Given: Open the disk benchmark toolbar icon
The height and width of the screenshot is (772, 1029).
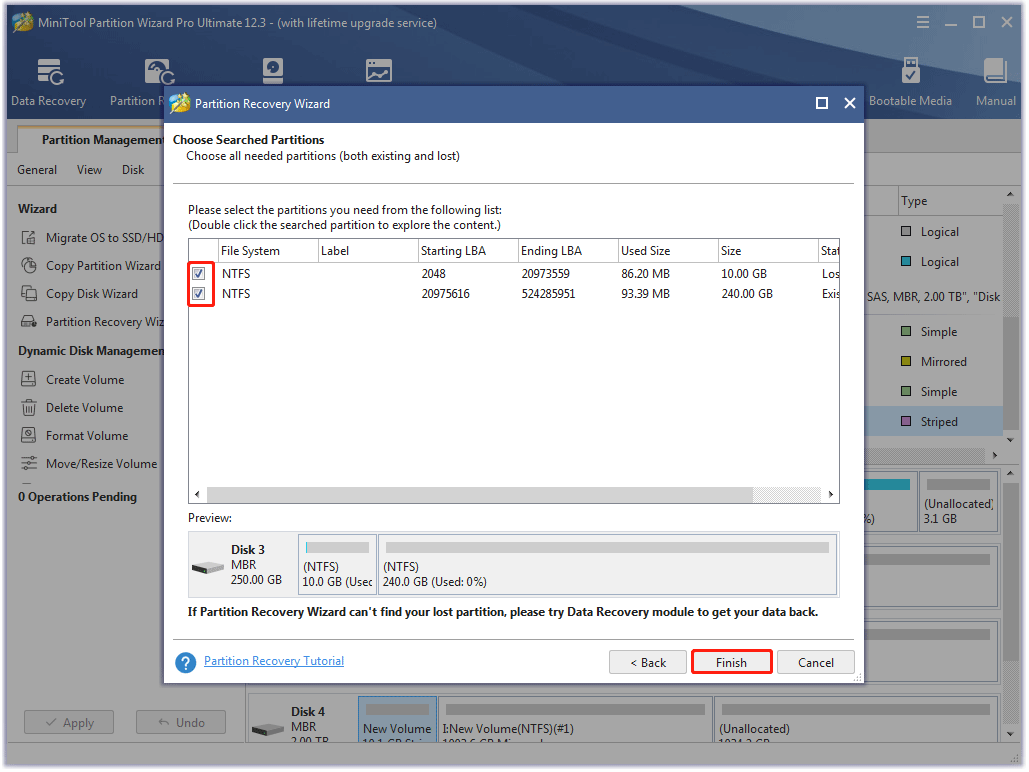Looking at the screenshot, I should click(272, 71).
